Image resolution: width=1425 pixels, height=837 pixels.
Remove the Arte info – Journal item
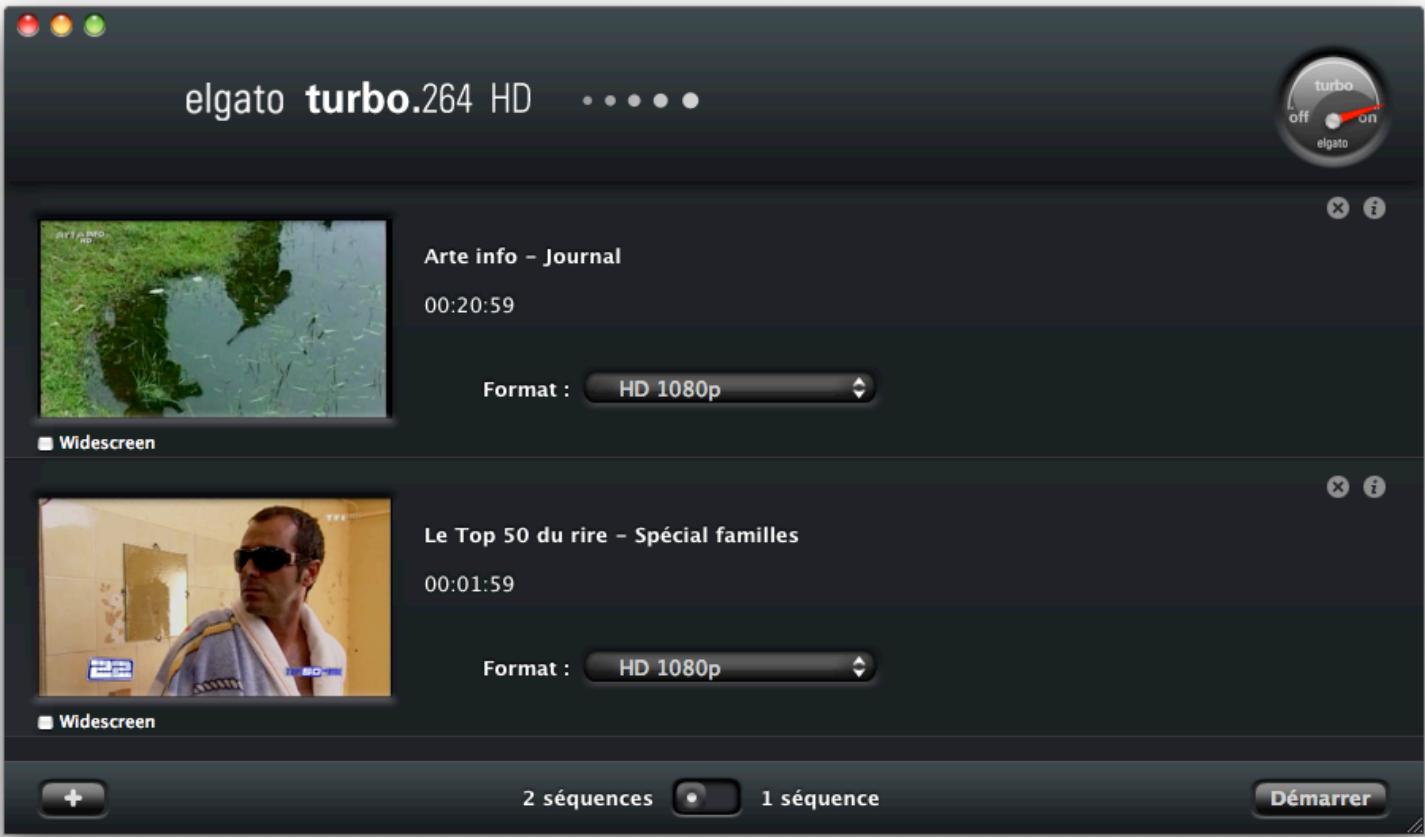1338,208
